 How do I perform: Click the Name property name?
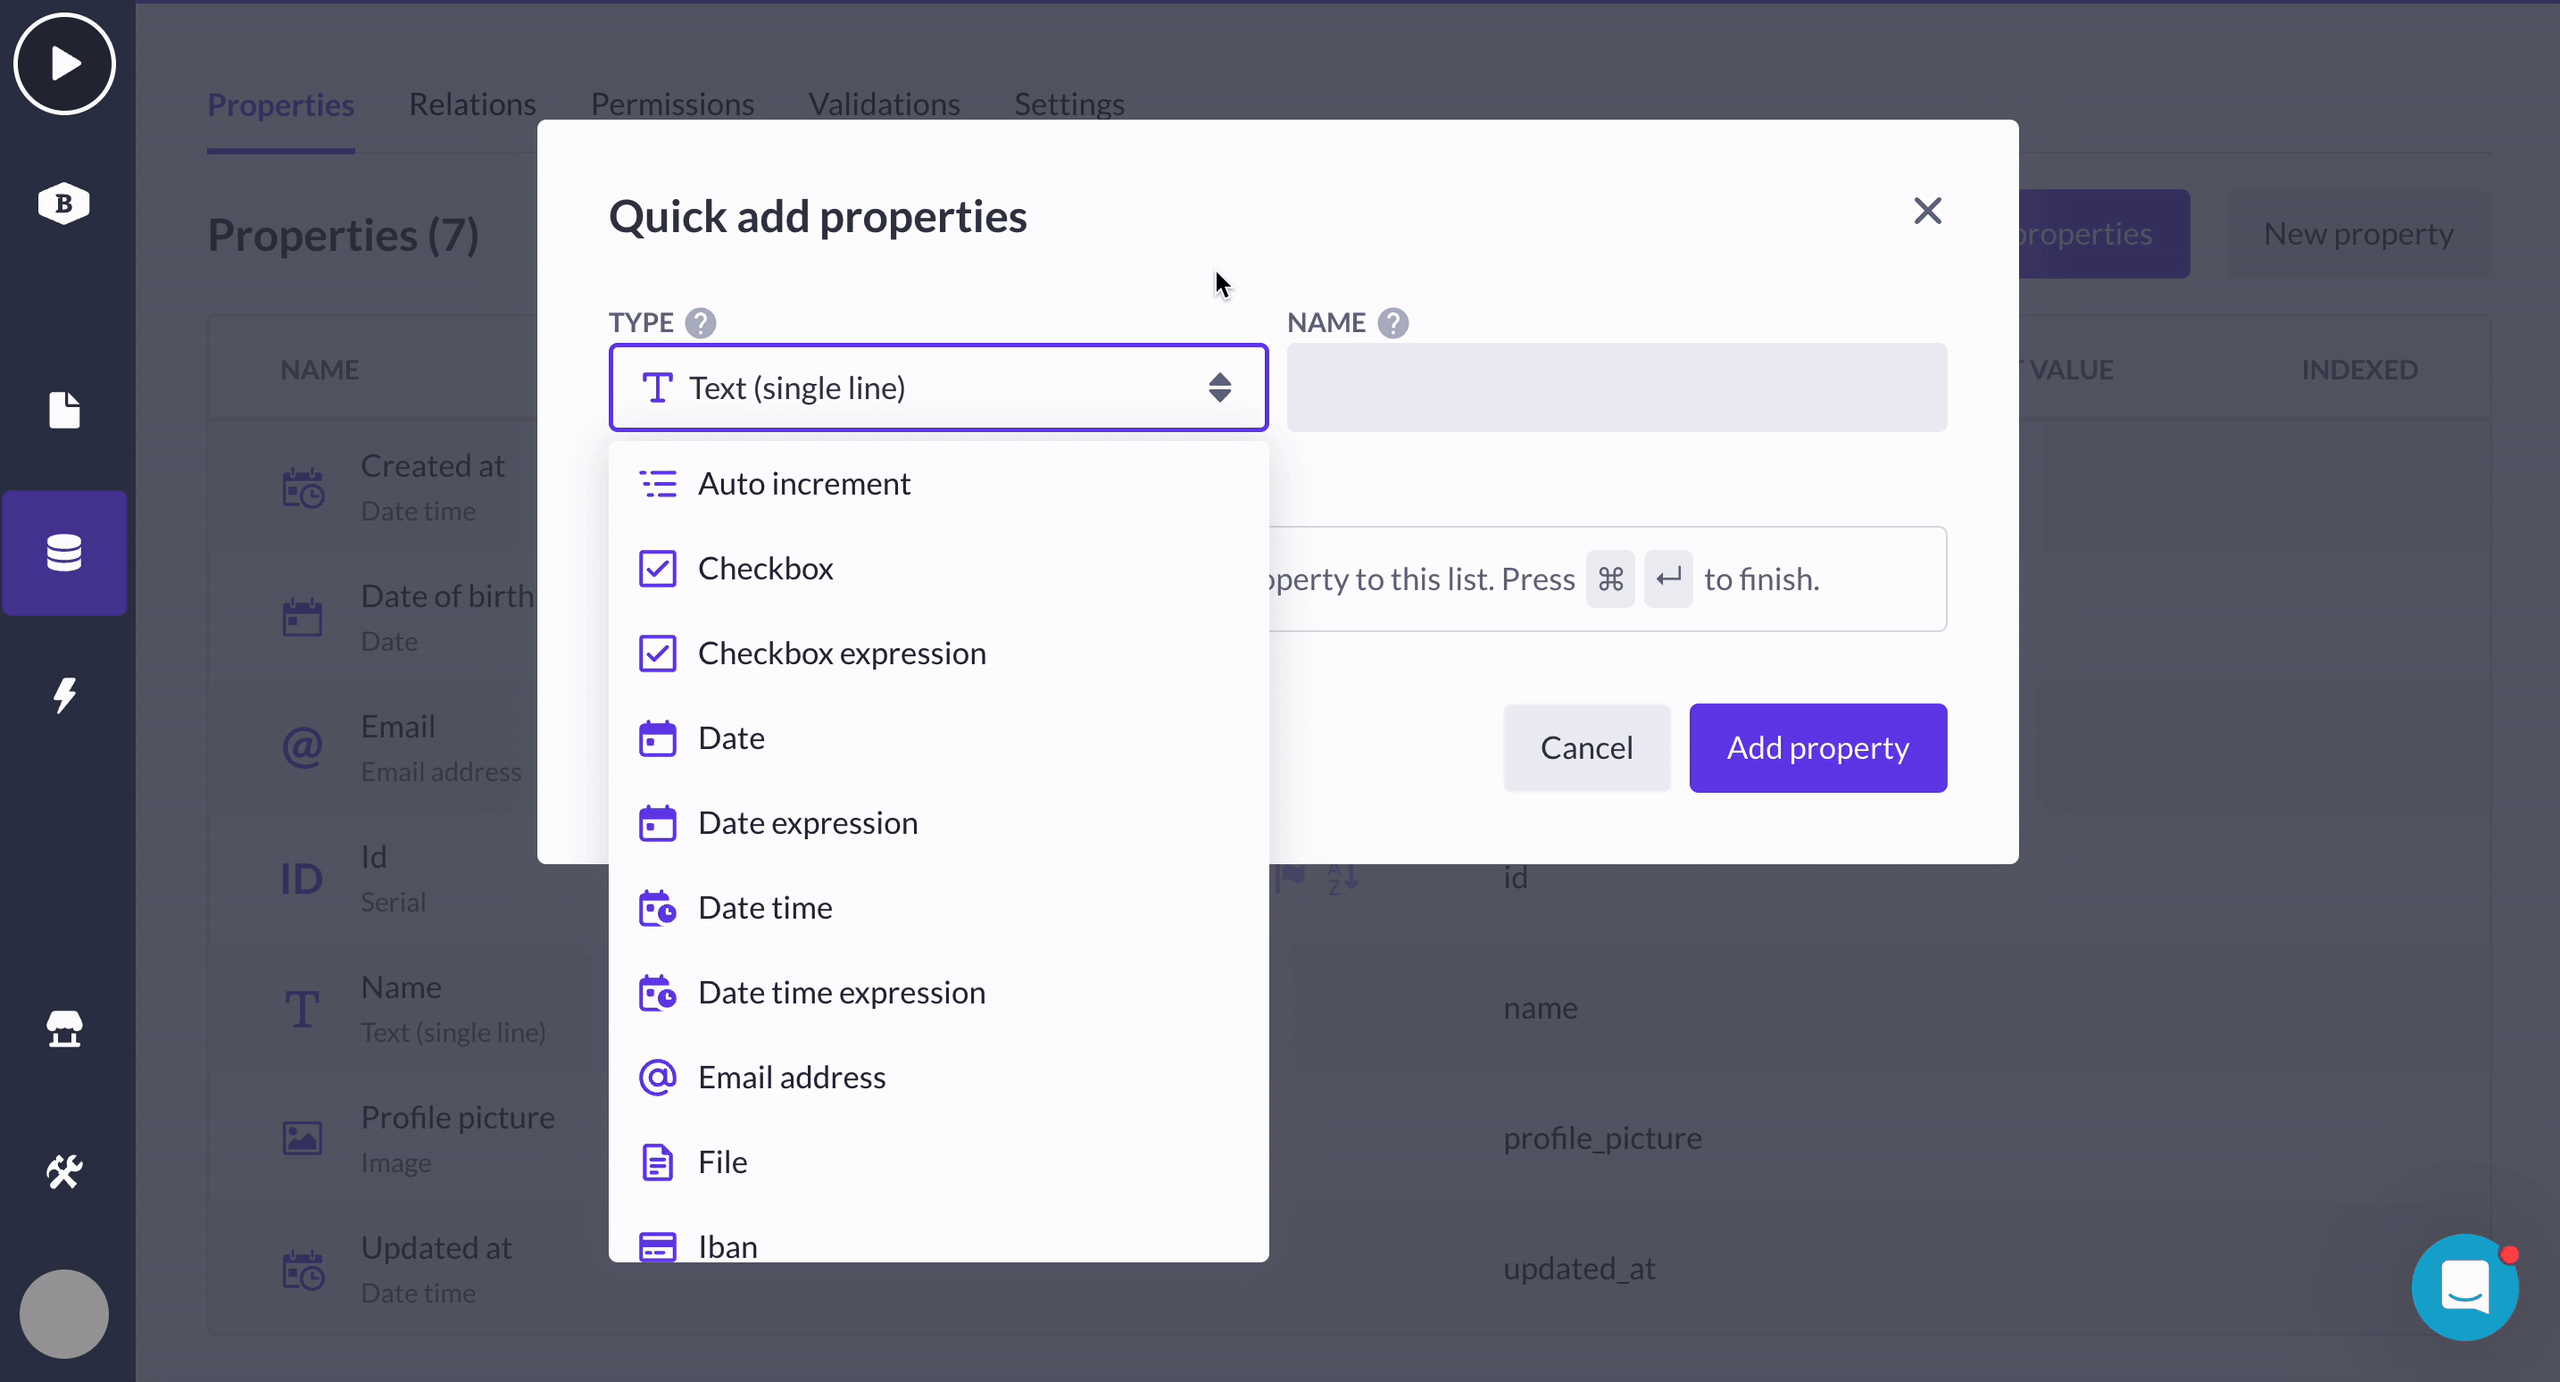(x=401, y=987)
